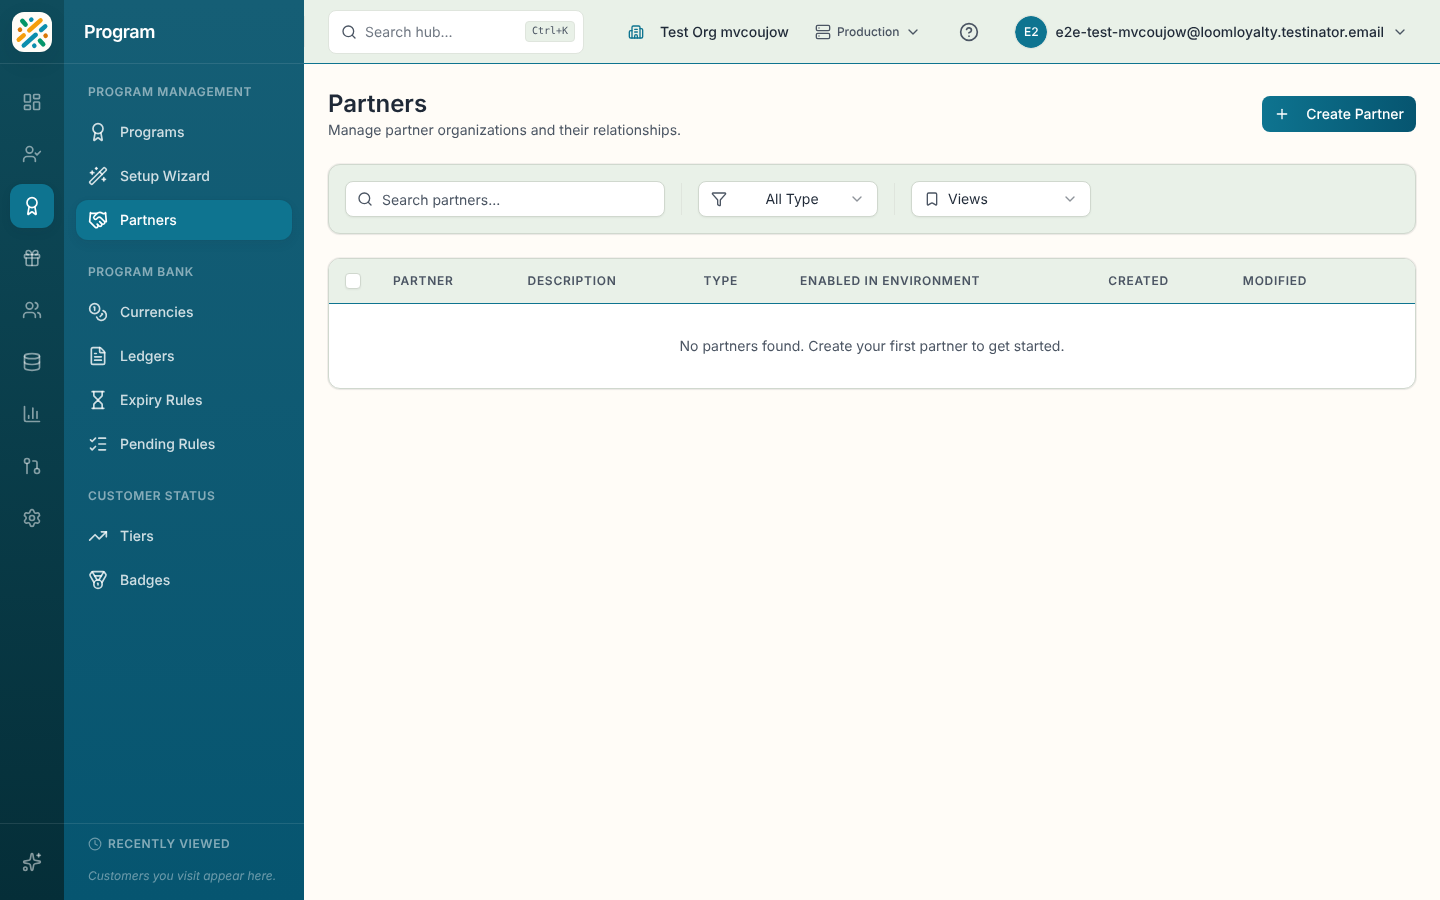The width and height of the screenshot is (1440, 900).
Task: Click the organization building icon
Action: coord(636,32)
